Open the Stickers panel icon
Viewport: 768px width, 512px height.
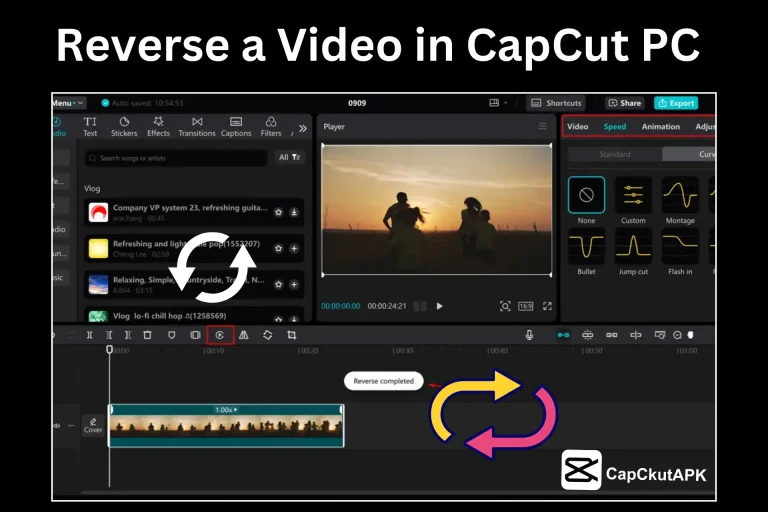pyautogui.click(x=124, y=126)
